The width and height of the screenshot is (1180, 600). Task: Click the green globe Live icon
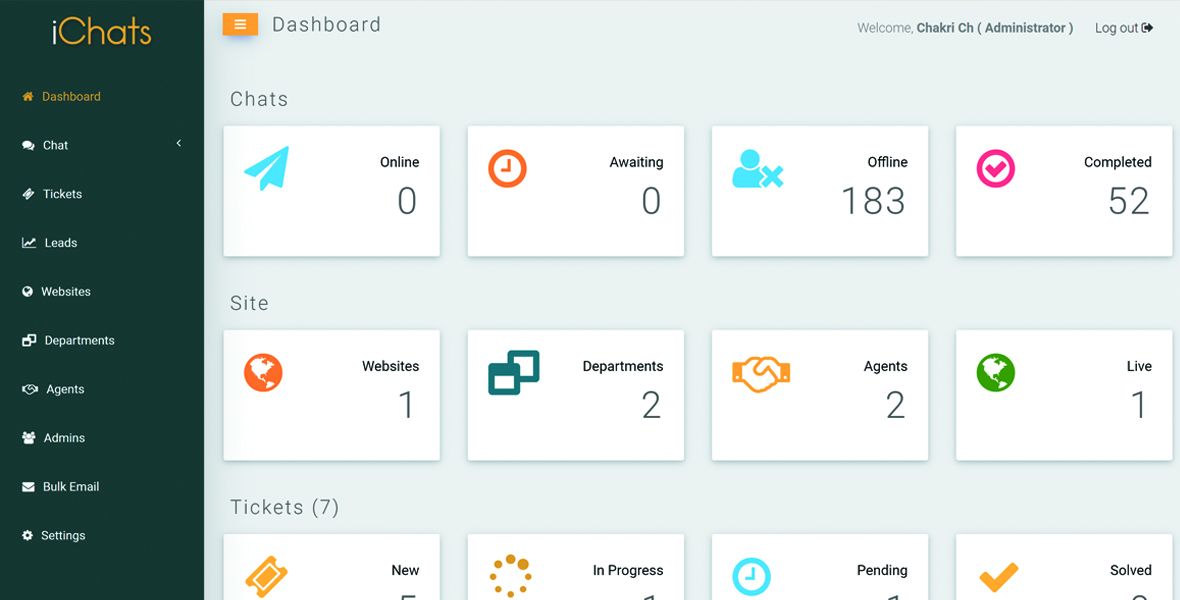click(x=995, y=373)
